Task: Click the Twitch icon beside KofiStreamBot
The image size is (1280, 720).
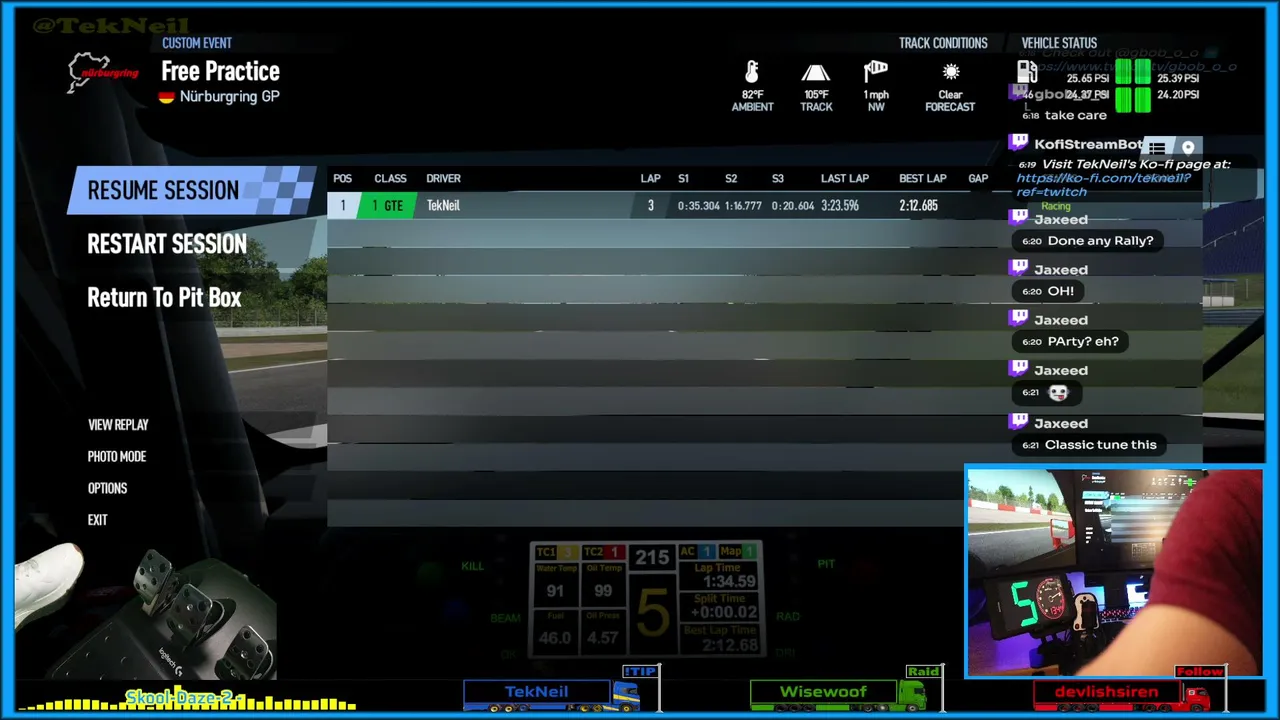Action: [1018, 144]
